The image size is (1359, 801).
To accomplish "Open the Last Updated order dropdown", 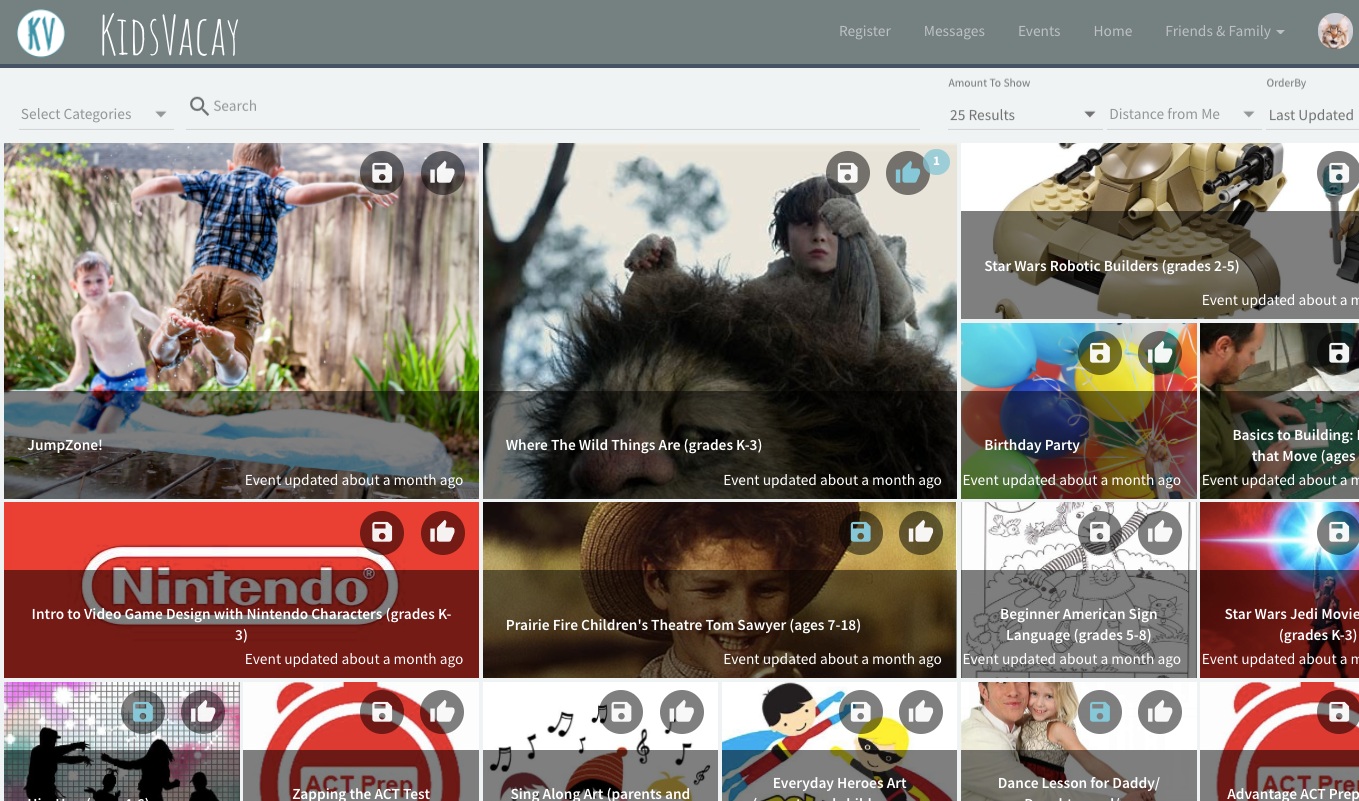I will coord(1312,115).
